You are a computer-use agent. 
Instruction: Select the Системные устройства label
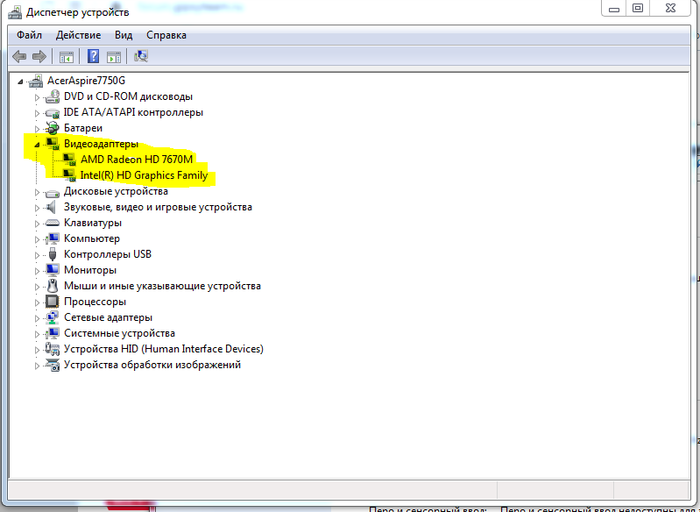click(120, 333)
